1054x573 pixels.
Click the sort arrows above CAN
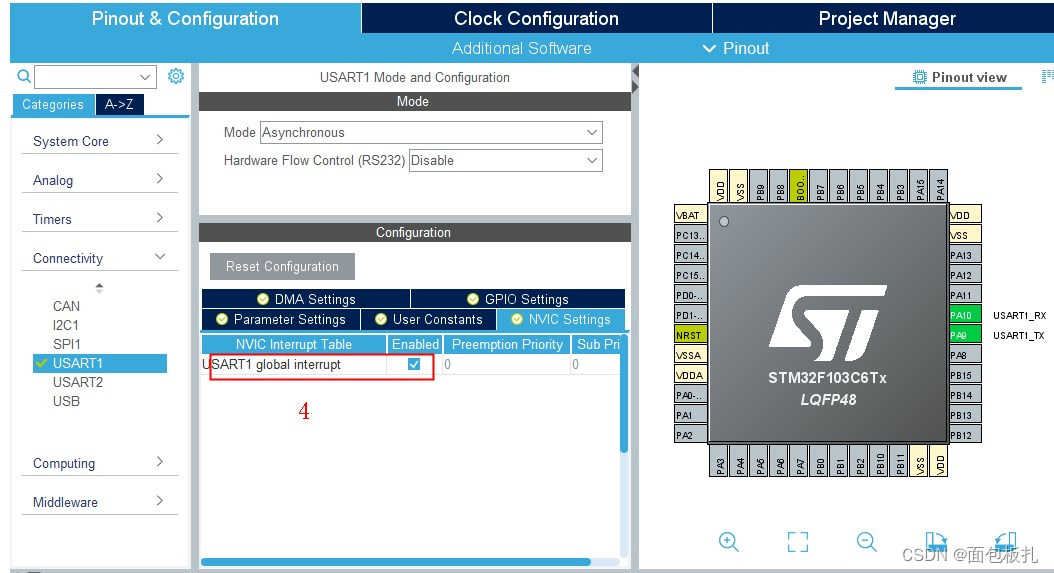pos(99,288)
